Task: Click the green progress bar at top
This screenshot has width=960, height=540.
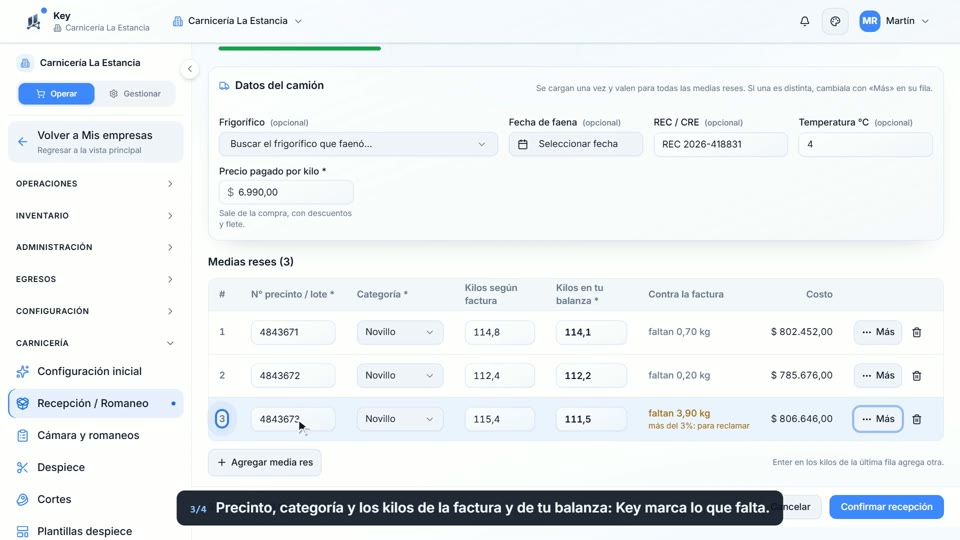Action: (x=299, y=48)
